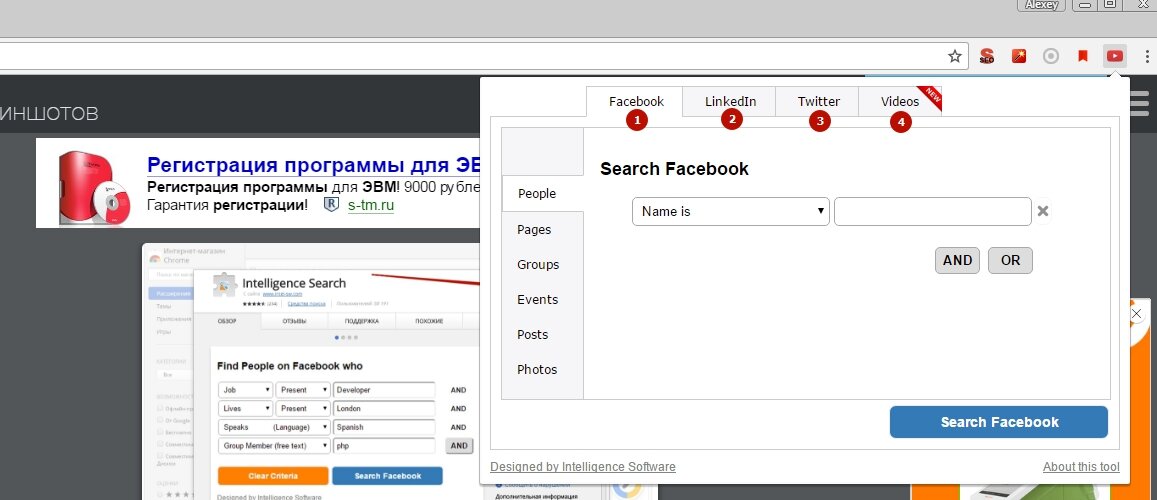Select Groups in the side list

click(538, 265)
